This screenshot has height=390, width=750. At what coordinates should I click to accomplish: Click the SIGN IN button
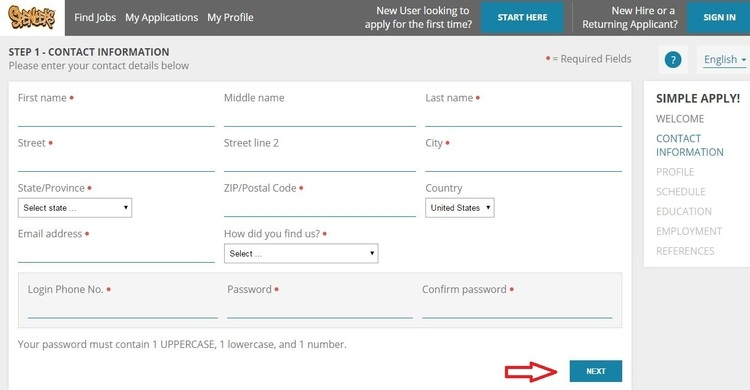pyautogui.click(x=719, y=18)
